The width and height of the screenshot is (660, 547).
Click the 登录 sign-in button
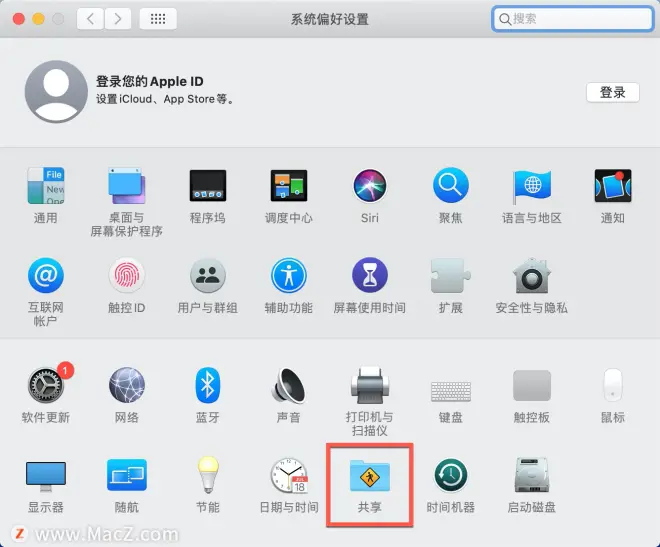tap(612, 93)
